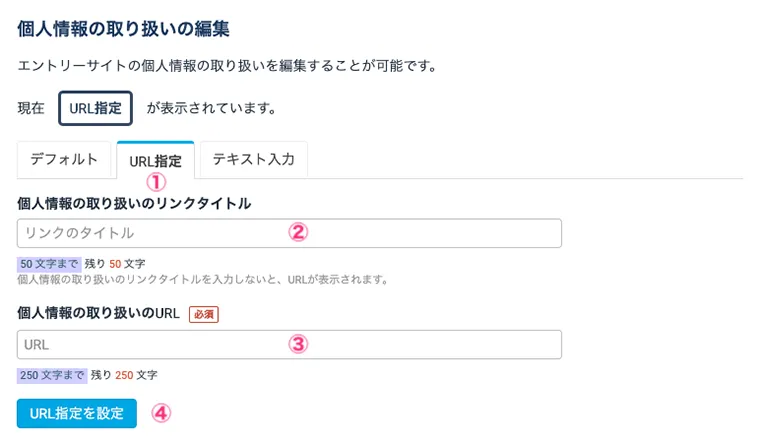The width and height of the screenshot is (760, 443).
Task: Click the 250文字まで limit badge
Action: (x=52, y=375)
